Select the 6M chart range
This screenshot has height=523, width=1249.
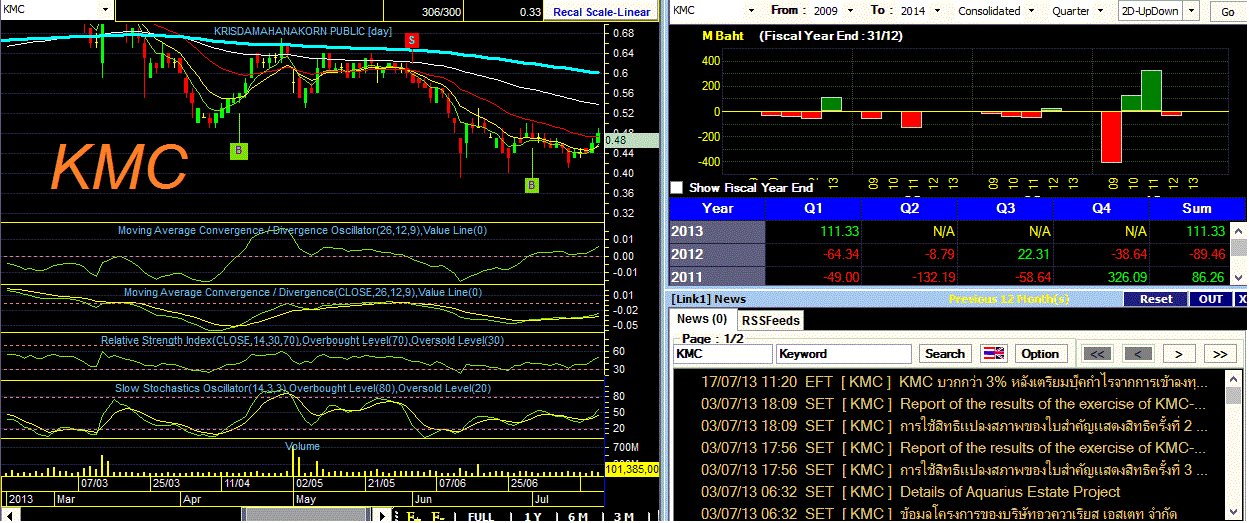click(x=577, y=516)
